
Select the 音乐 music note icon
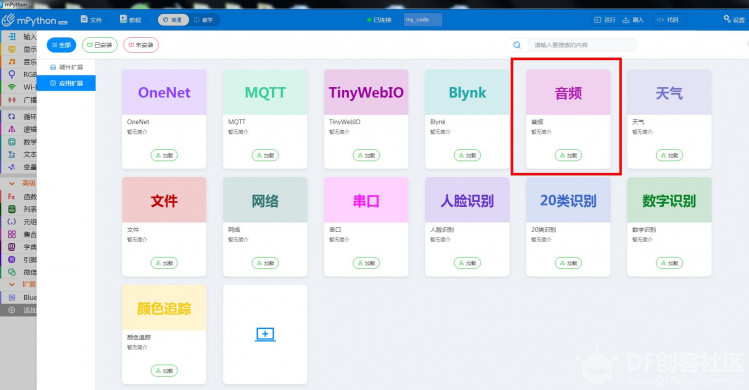point(12,62)
